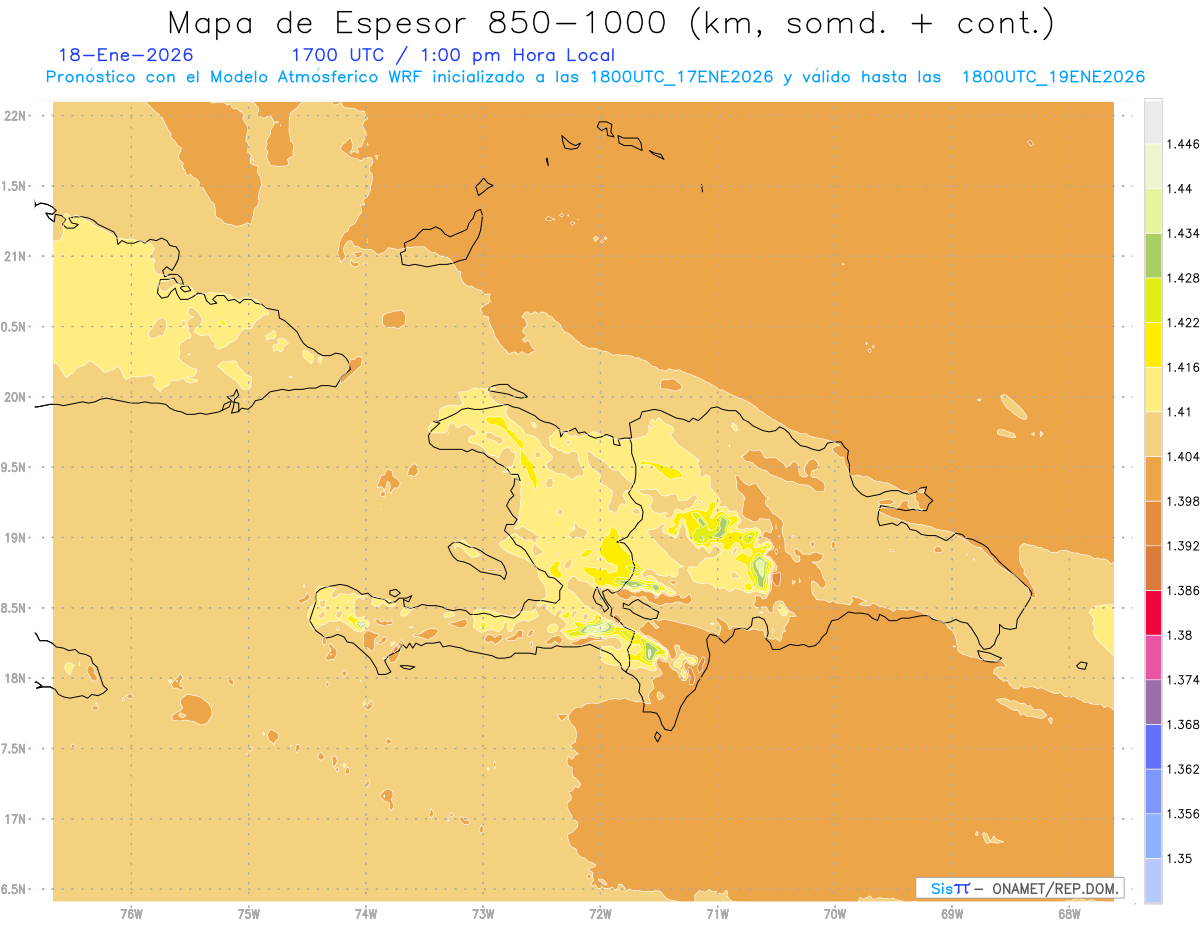Click the 69W longitude label
The height and width of the screenshot is (927, 1200).
coord(952,913)
